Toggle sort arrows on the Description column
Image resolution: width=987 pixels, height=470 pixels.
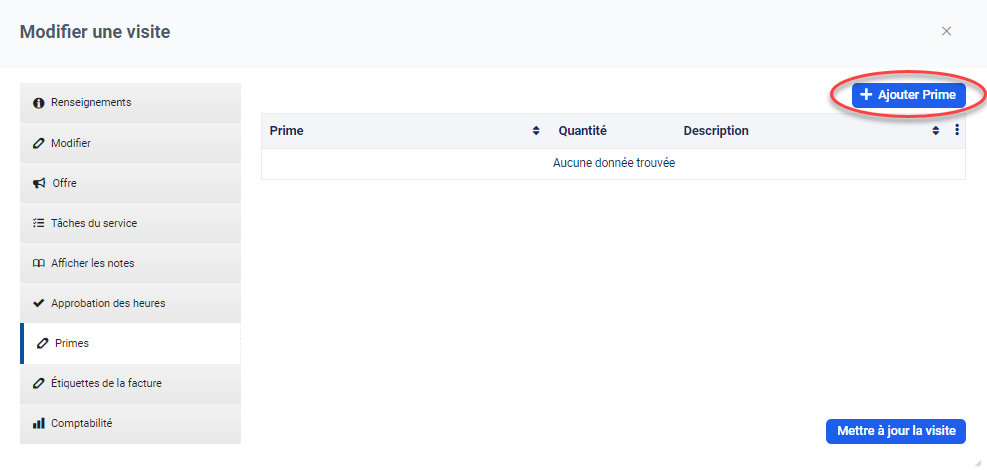(936, 131)
